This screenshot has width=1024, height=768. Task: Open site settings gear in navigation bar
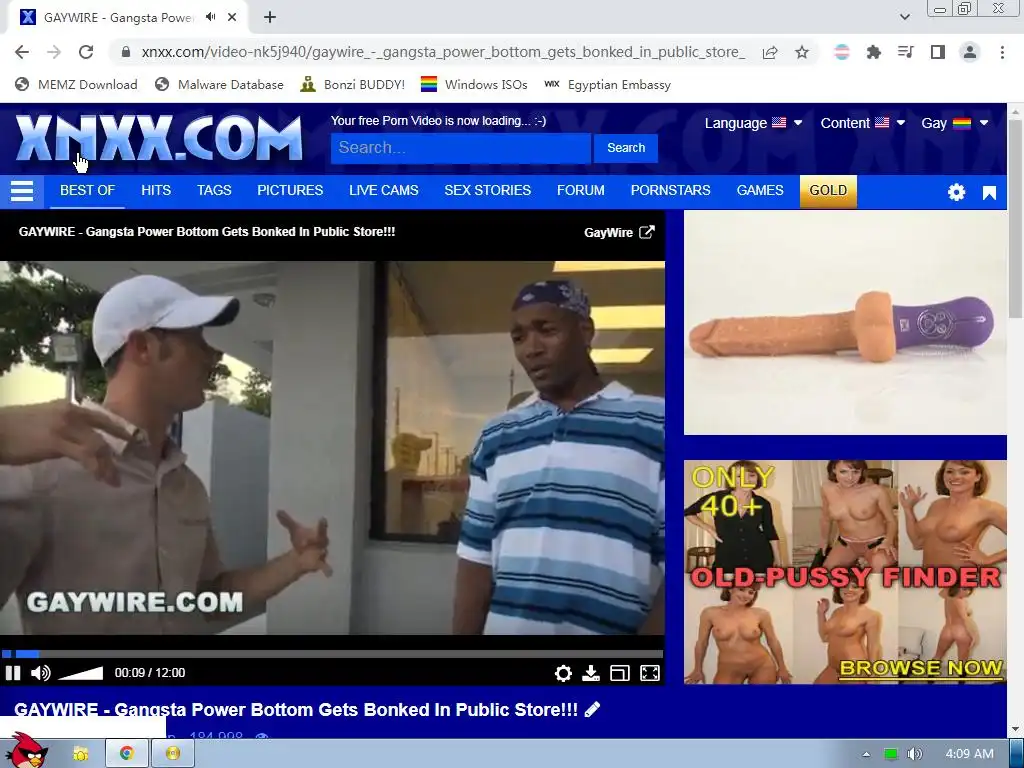(957, 192)
